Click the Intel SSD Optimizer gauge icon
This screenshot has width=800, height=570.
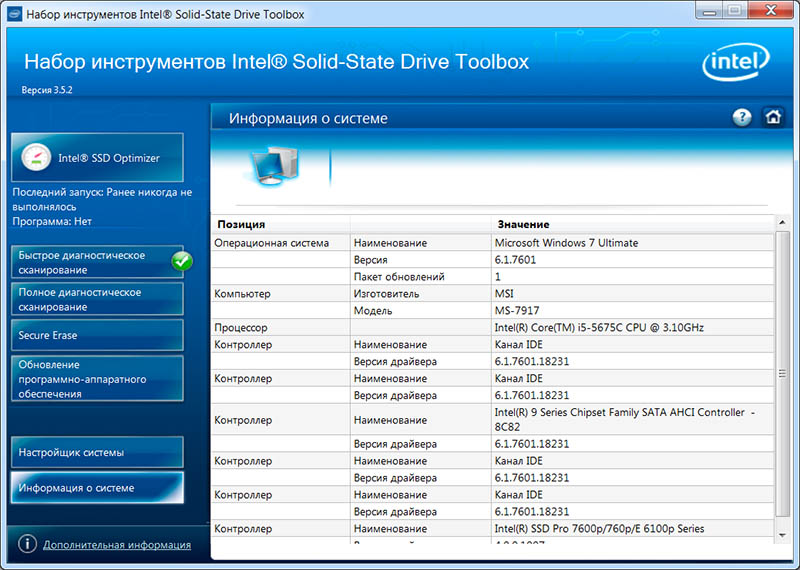[36, 158]
